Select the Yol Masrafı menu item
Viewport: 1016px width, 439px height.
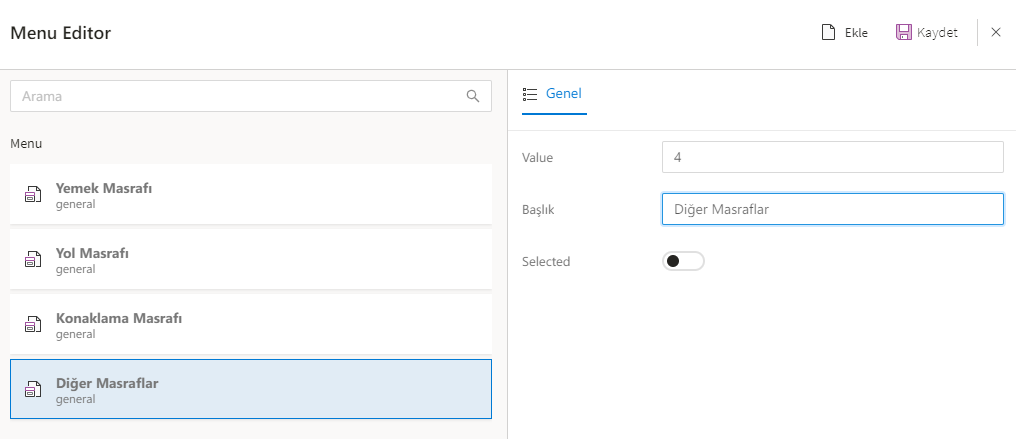click(x=250, y=259)
